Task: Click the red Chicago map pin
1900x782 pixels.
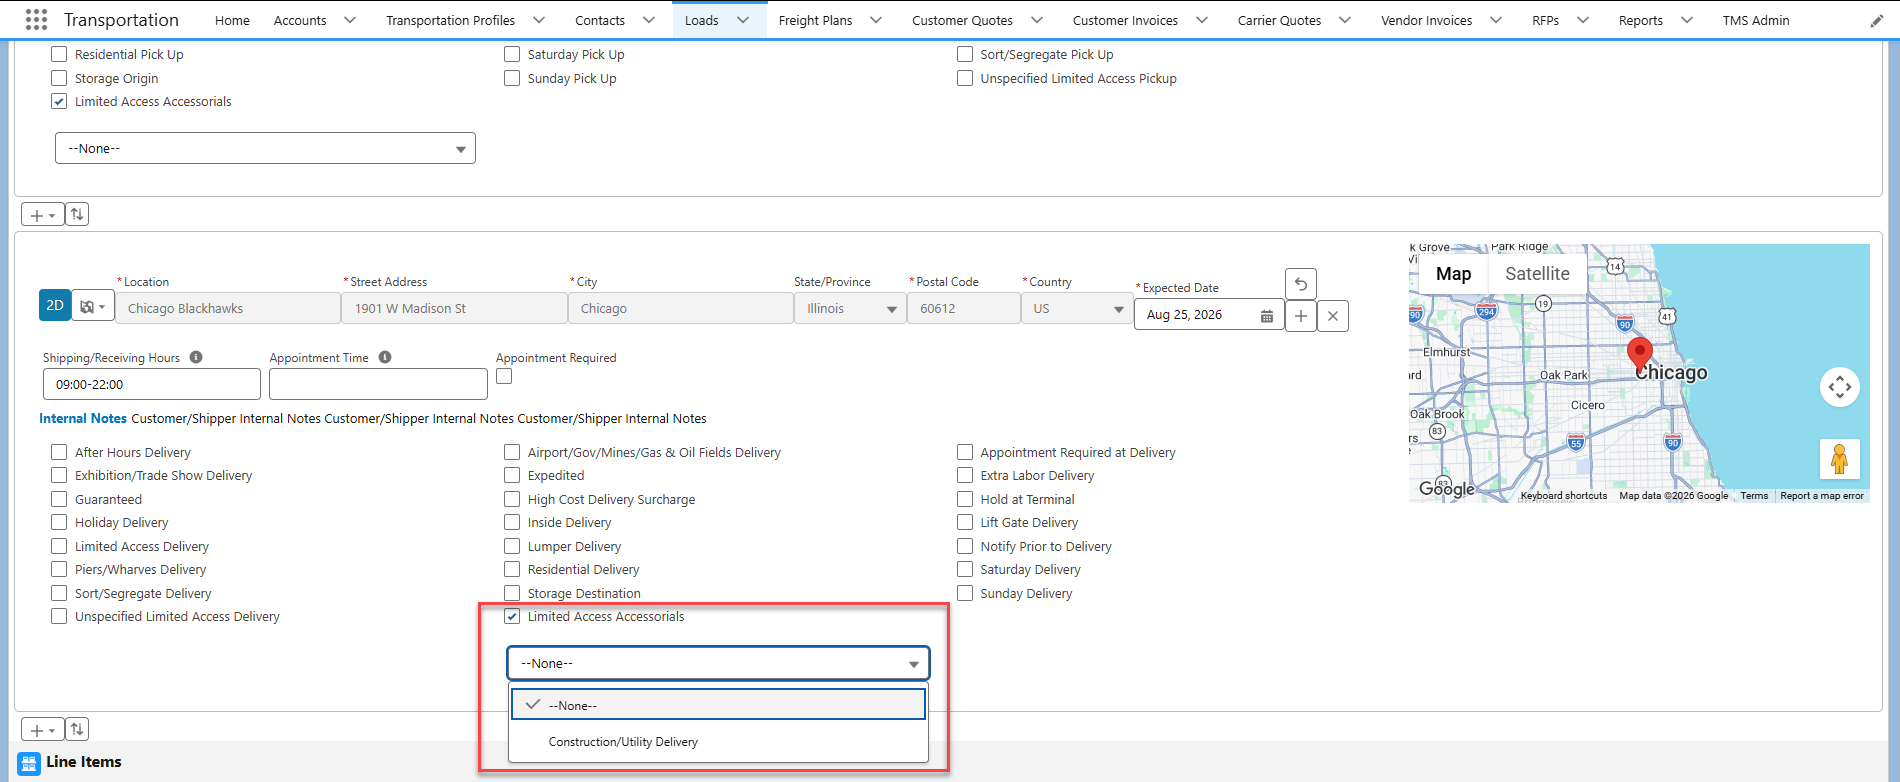Action: [x=1639, y=355]
